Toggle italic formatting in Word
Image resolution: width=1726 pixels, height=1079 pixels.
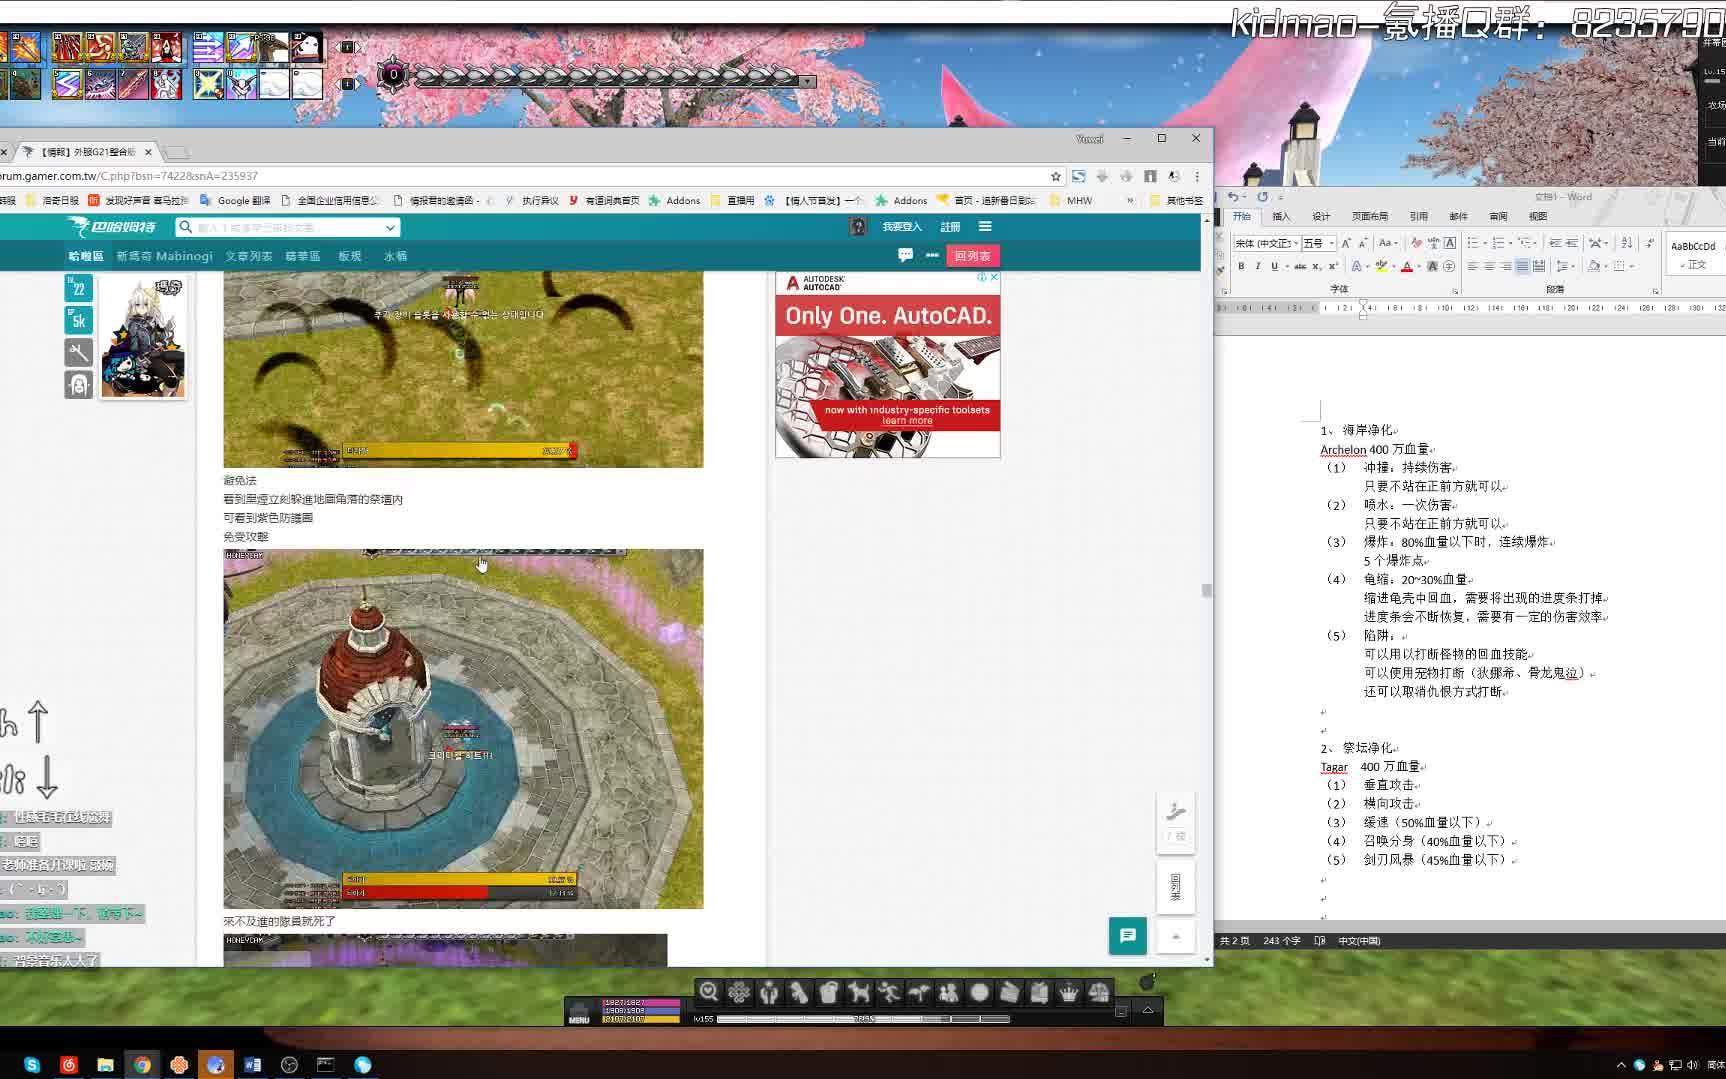coord(1257,266)
